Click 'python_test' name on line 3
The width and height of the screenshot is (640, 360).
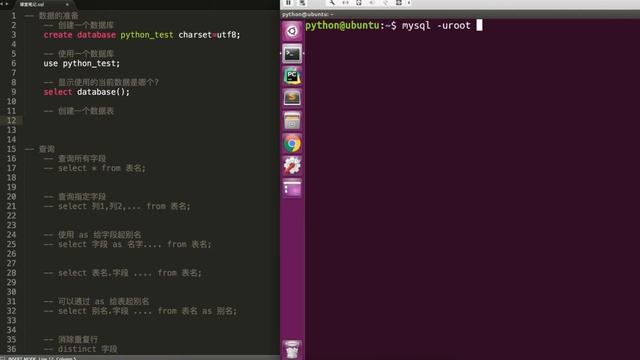tap(147, 35)
